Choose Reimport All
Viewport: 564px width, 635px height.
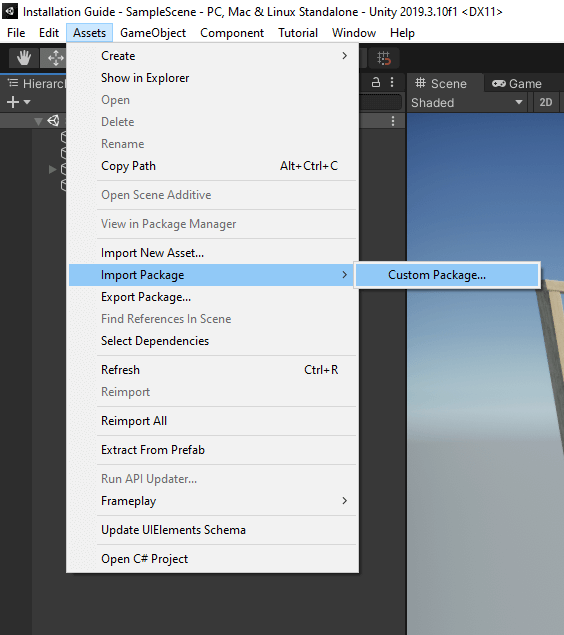[213, 421]
